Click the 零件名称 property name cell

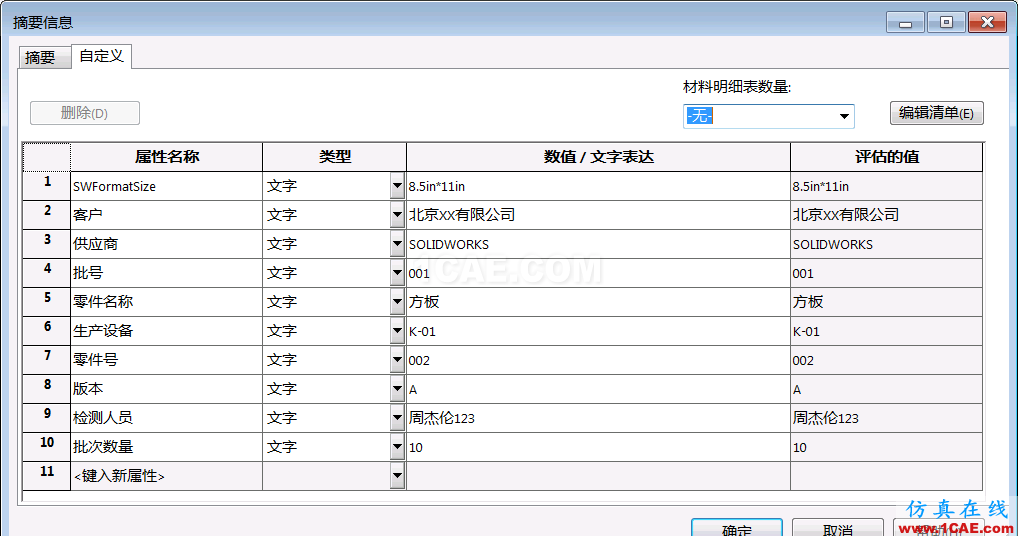click(x=166, y=302)
